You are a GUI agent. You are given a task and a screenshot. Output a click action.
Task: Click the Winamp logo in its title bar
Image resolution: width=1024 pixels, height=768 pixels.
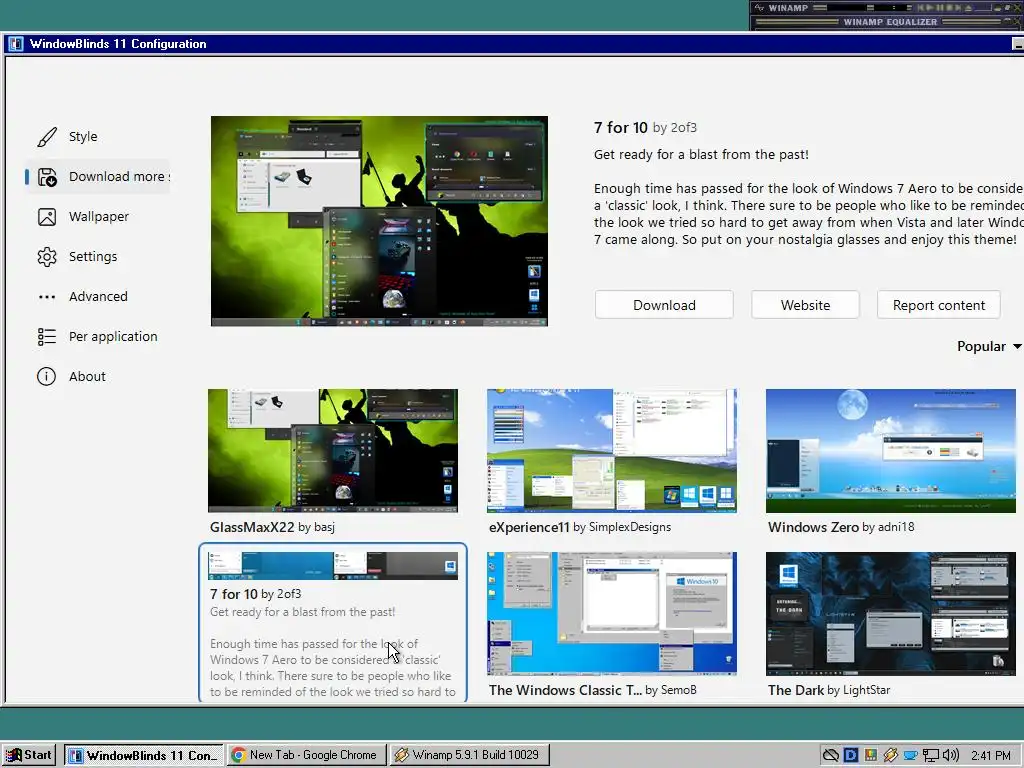pos(760,8)
